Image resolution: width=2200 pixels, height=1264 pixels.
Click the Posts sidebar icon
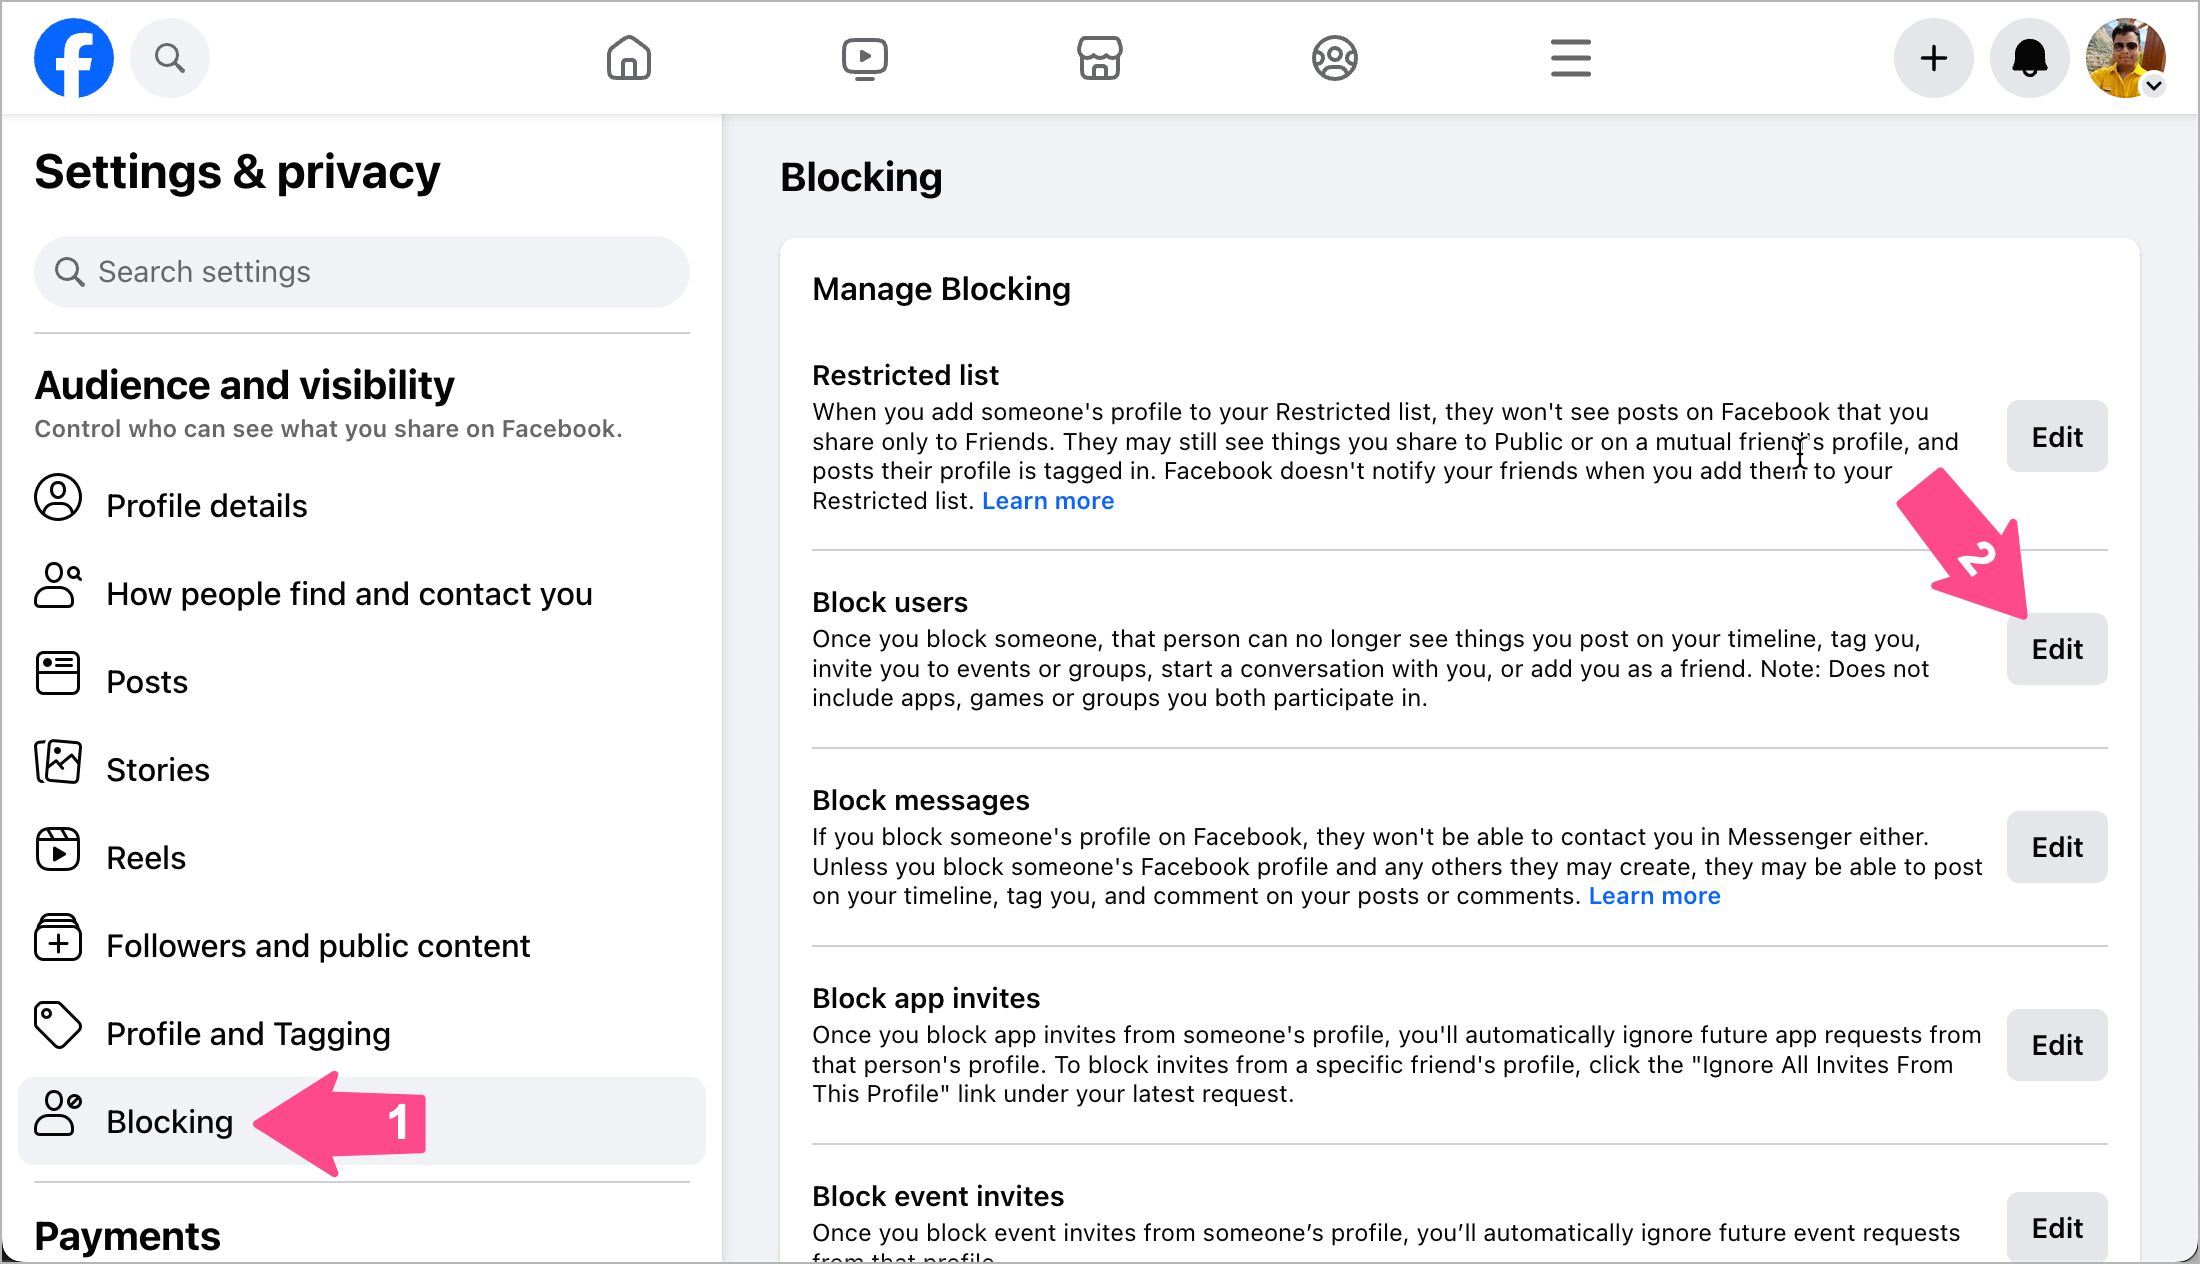point(58,674)
